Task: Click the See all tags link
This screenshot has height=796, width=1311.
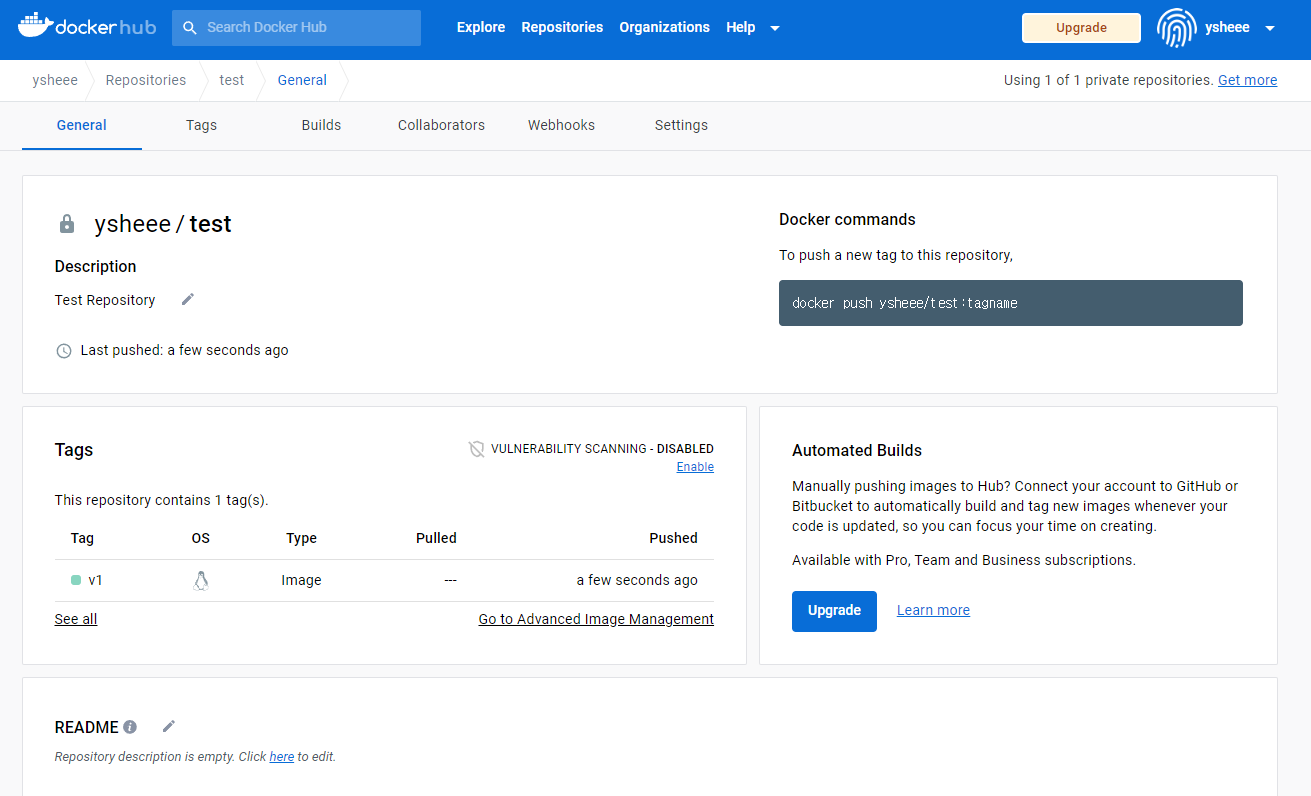Action: pyautogui.click(x=76, y=619)
